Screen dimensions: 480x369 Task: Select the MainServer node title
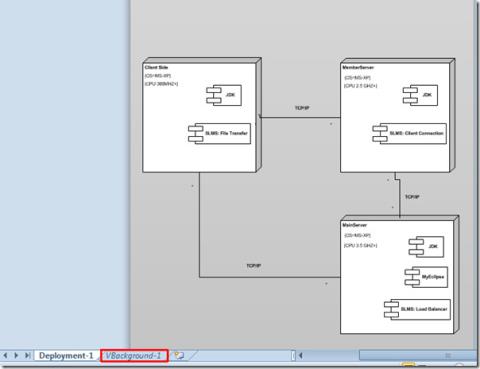tap(354, 225)
